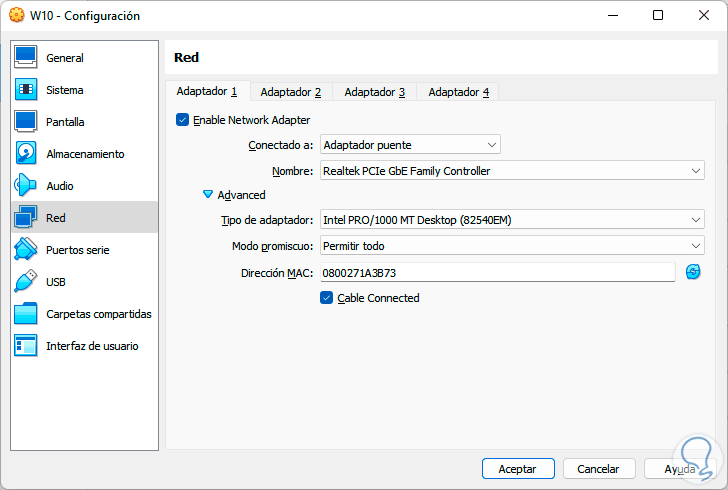The height and width of the screenshot is (490, 728).
Task: Click the Carpetas compartidas folder icon
Action: point(26,314)
